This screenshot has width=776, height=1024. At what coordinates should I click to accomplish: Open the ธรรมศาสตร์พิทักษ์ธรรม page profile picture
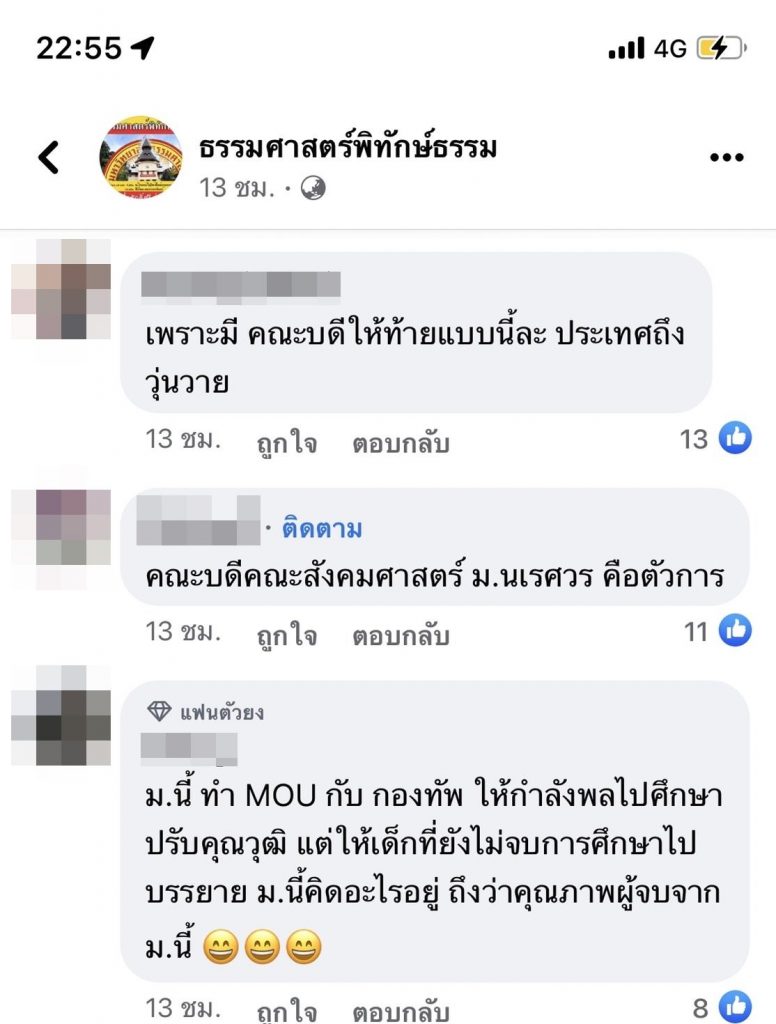tap(141, 157)
